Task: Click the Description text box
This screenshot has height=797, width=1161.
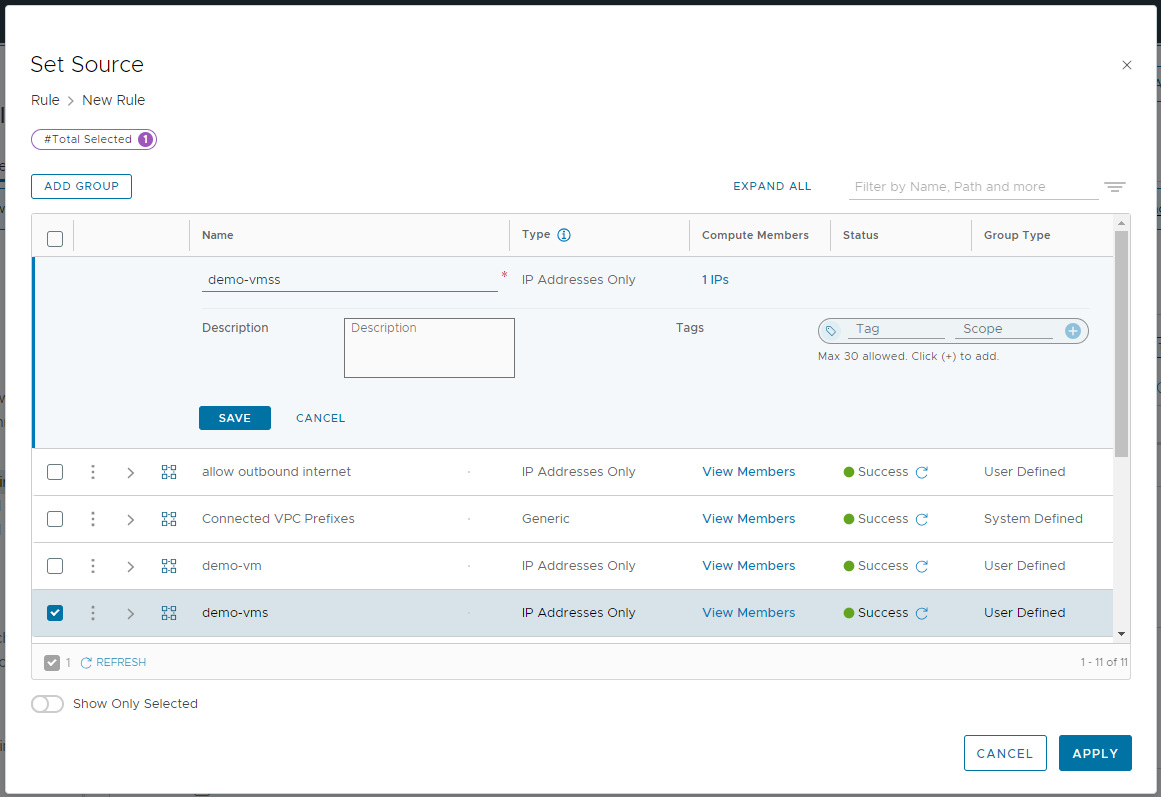Action: click(429, 348)
